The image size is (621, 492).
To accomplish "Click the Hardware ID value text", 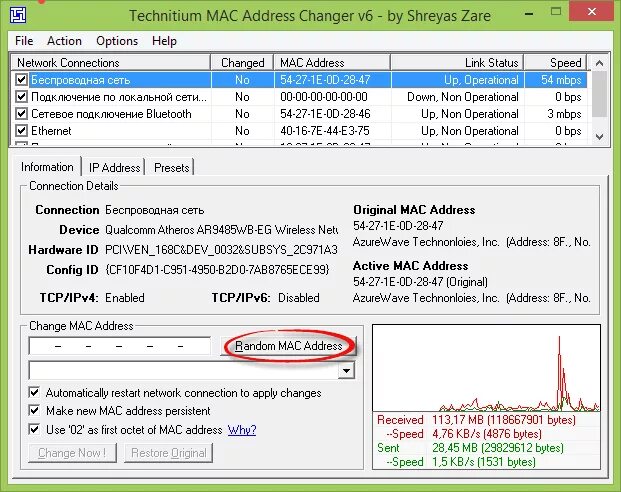I will pyautogui.click(x=221, y=250).
